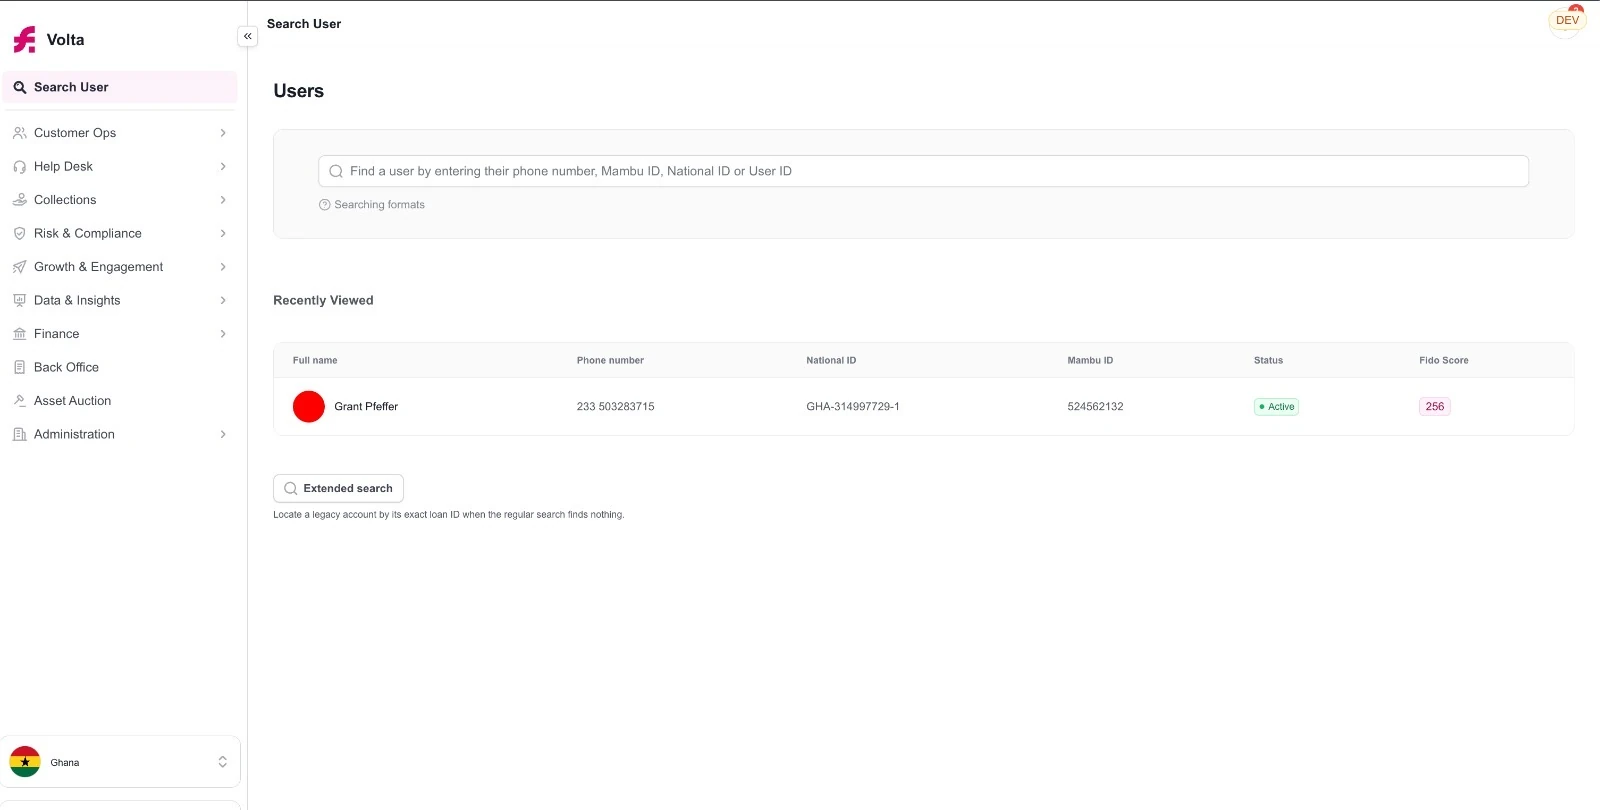Click the Fido Score column header

pos(1443,360)
